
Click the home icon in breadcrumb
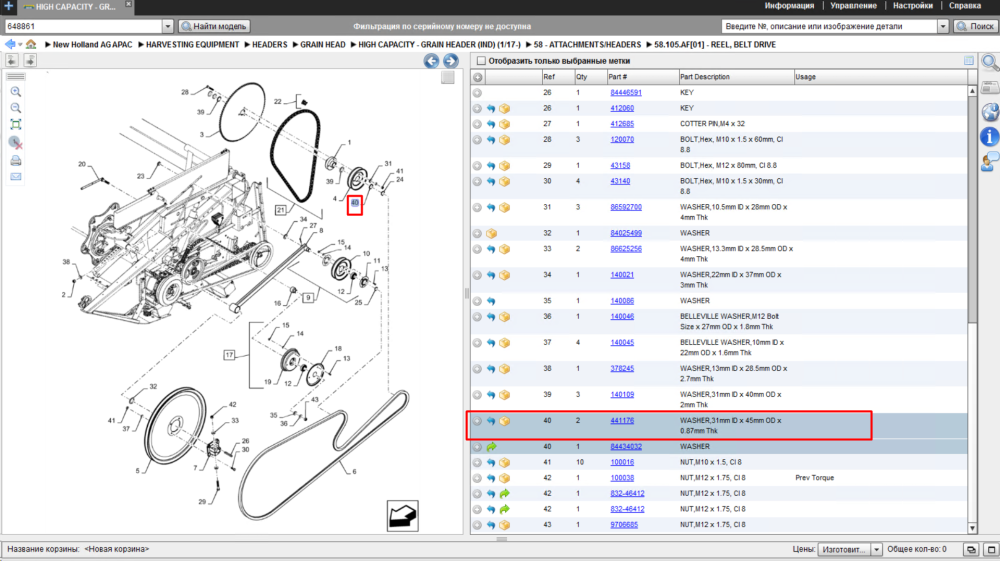tap(31, 45)
